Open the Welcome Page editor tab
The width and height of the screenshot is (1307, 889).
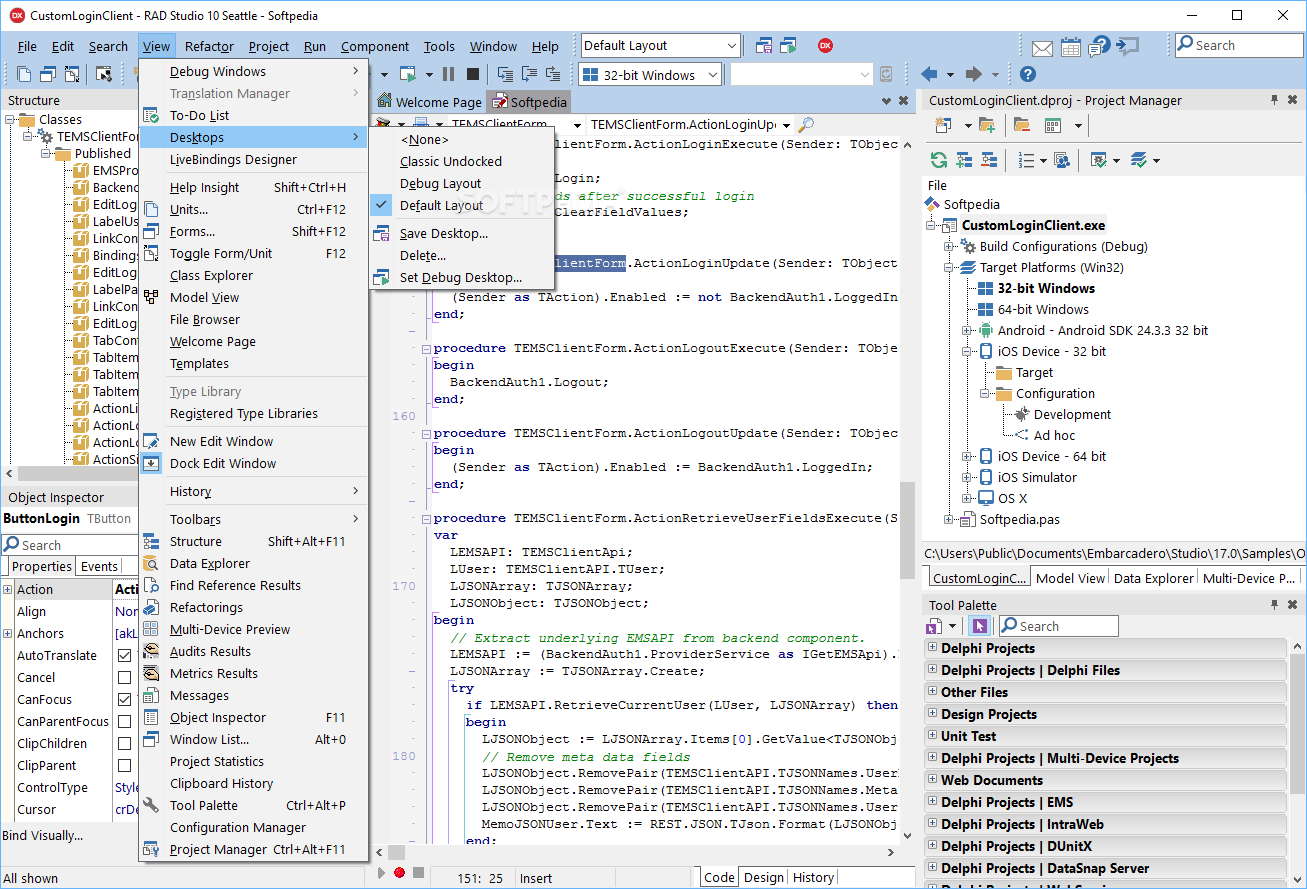pos(430,102)
